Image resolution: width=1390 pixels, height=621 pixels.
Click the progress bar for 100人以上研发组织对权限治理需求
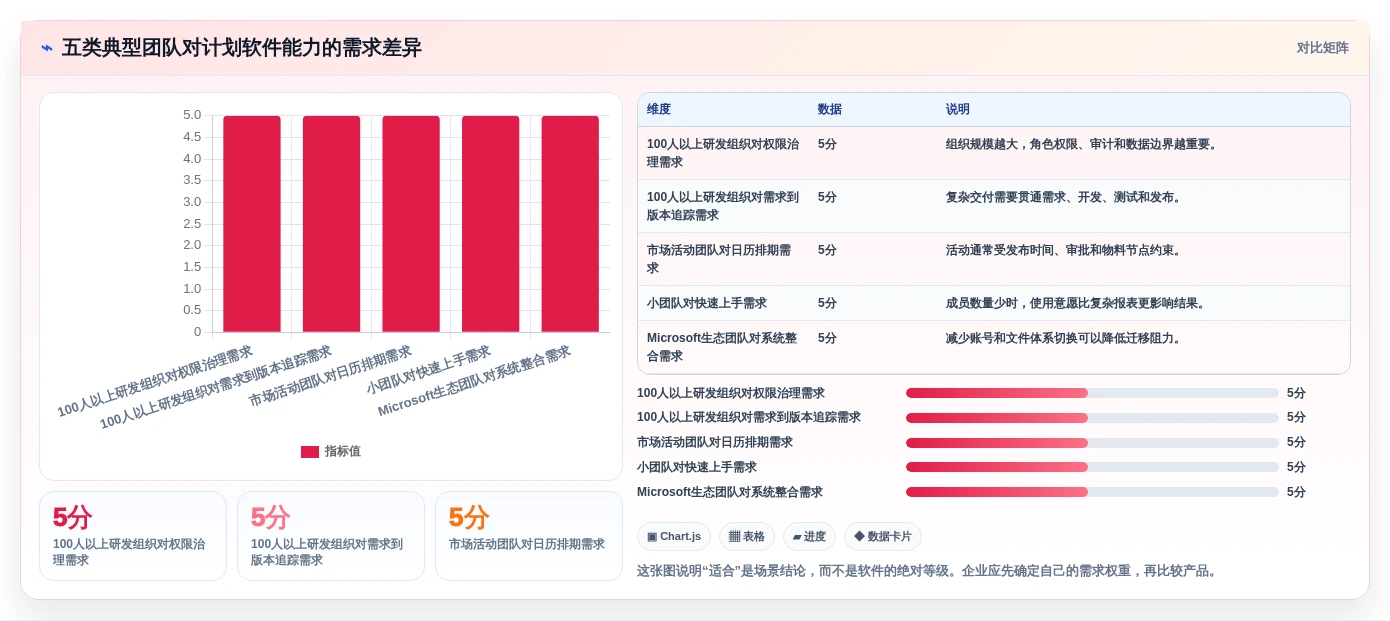1092,393
